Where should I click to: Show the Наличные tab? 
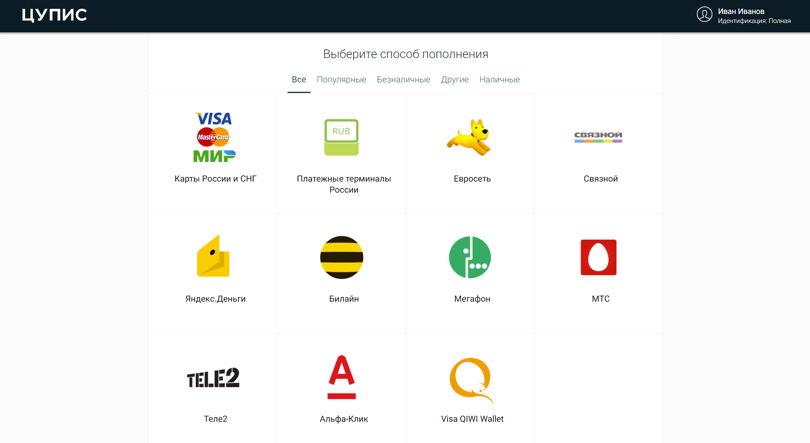pos(500,80)
